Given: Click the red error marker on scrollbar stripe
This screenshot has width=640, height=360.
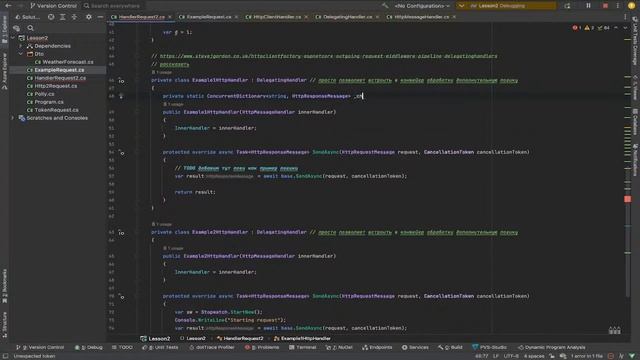Looking at the screenshot, I should (627, 199).
